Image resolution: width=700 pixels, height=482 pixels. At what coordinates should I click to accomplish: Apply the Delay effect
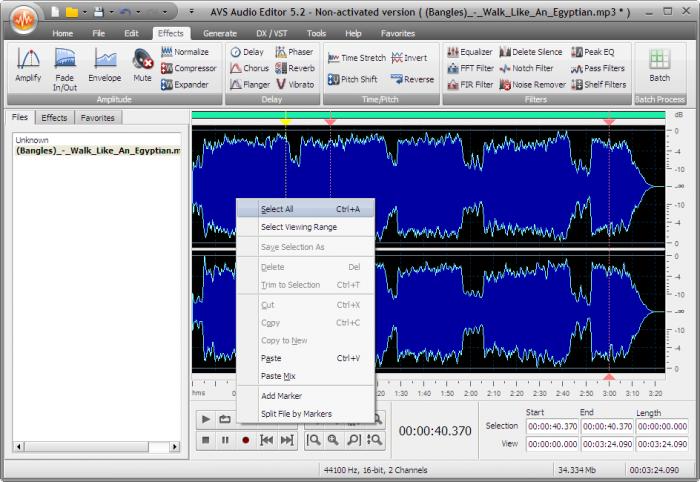(247, 52)
